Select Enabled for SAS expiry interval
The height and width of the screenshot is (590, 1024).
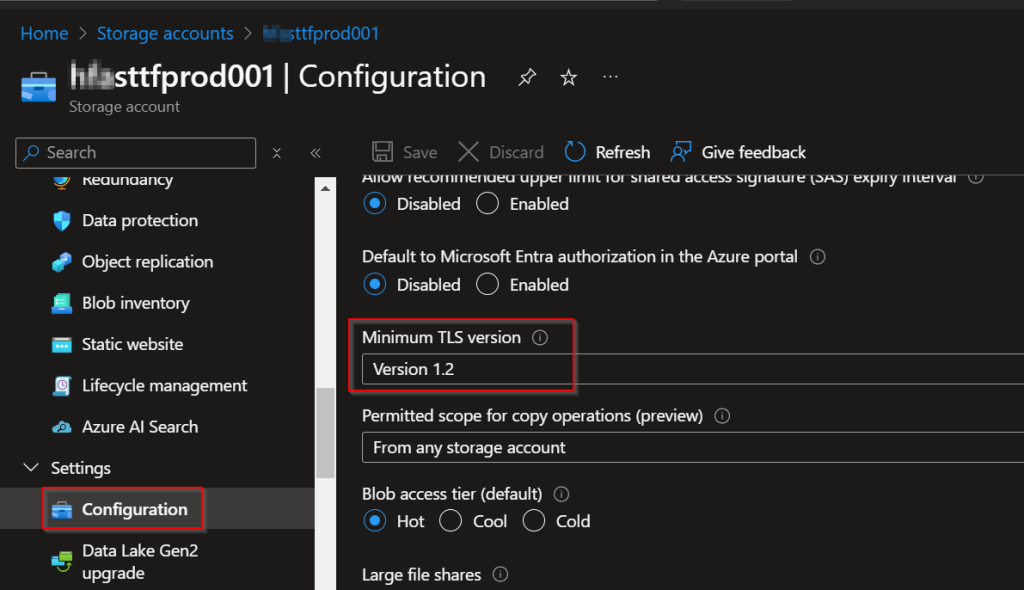(x=487, y=204)
